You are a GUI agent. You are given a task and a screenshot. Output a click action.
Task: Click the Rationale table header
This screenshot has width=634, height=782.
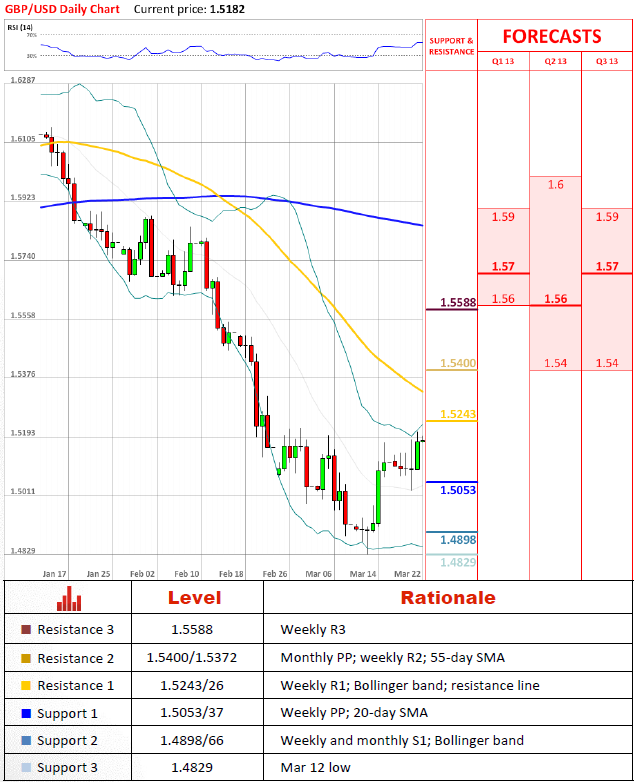(448, 598)
